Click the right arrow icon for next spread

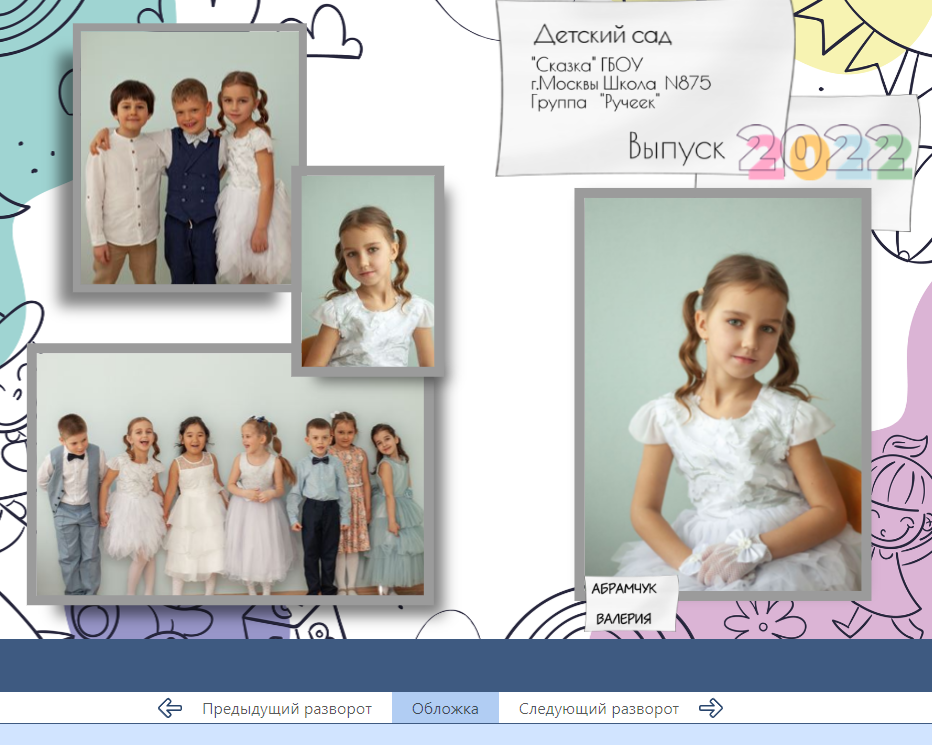click(710, 708)
